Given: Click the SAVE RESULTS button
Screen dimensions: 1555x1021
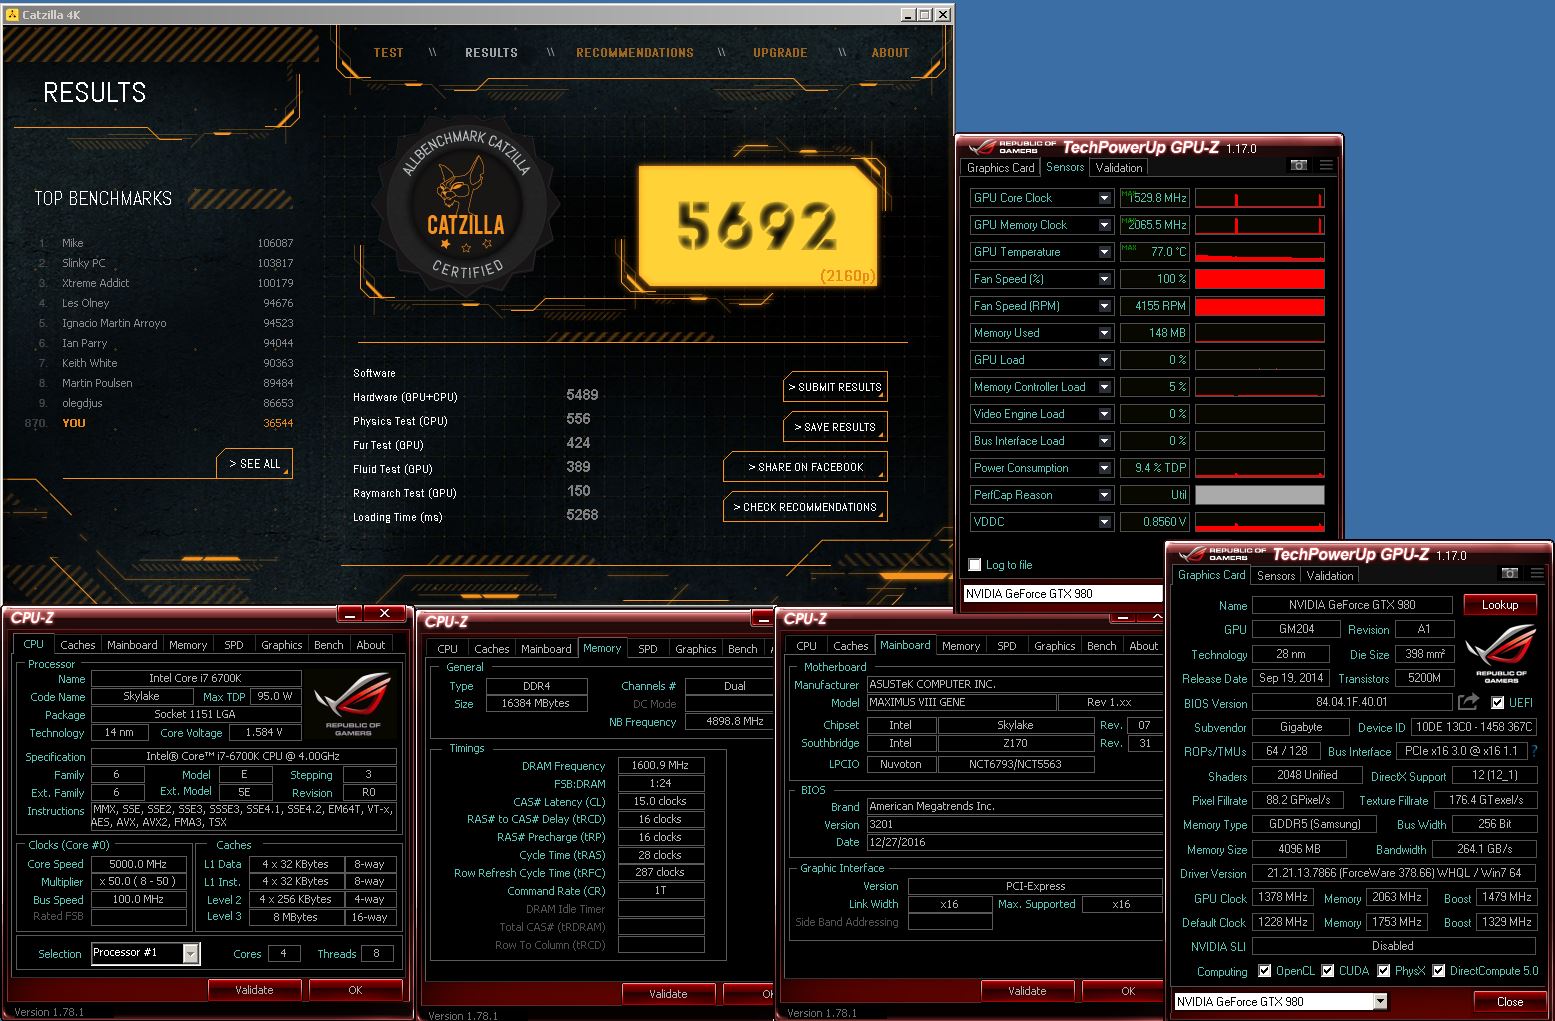Looking at the screenshot, I should 835,427.
